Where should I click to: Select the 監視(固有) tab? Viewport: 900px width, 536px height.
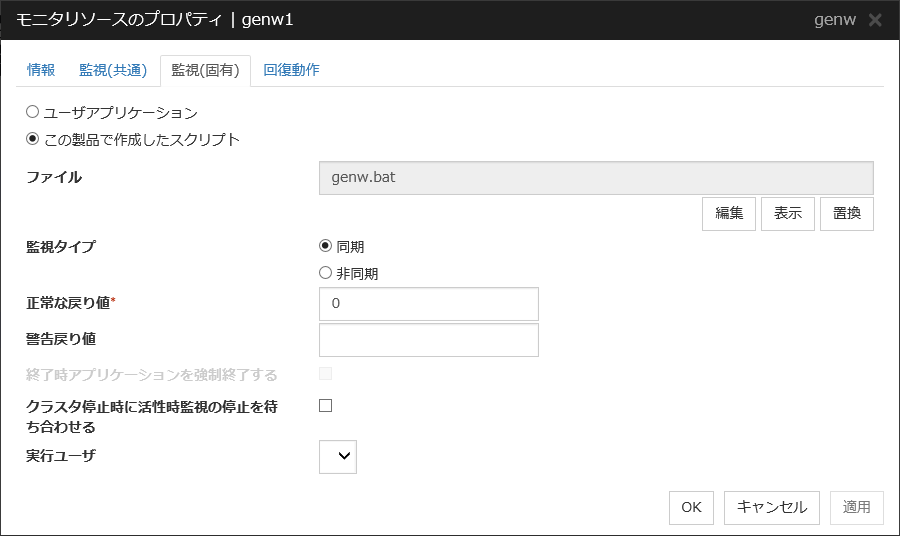205,70
